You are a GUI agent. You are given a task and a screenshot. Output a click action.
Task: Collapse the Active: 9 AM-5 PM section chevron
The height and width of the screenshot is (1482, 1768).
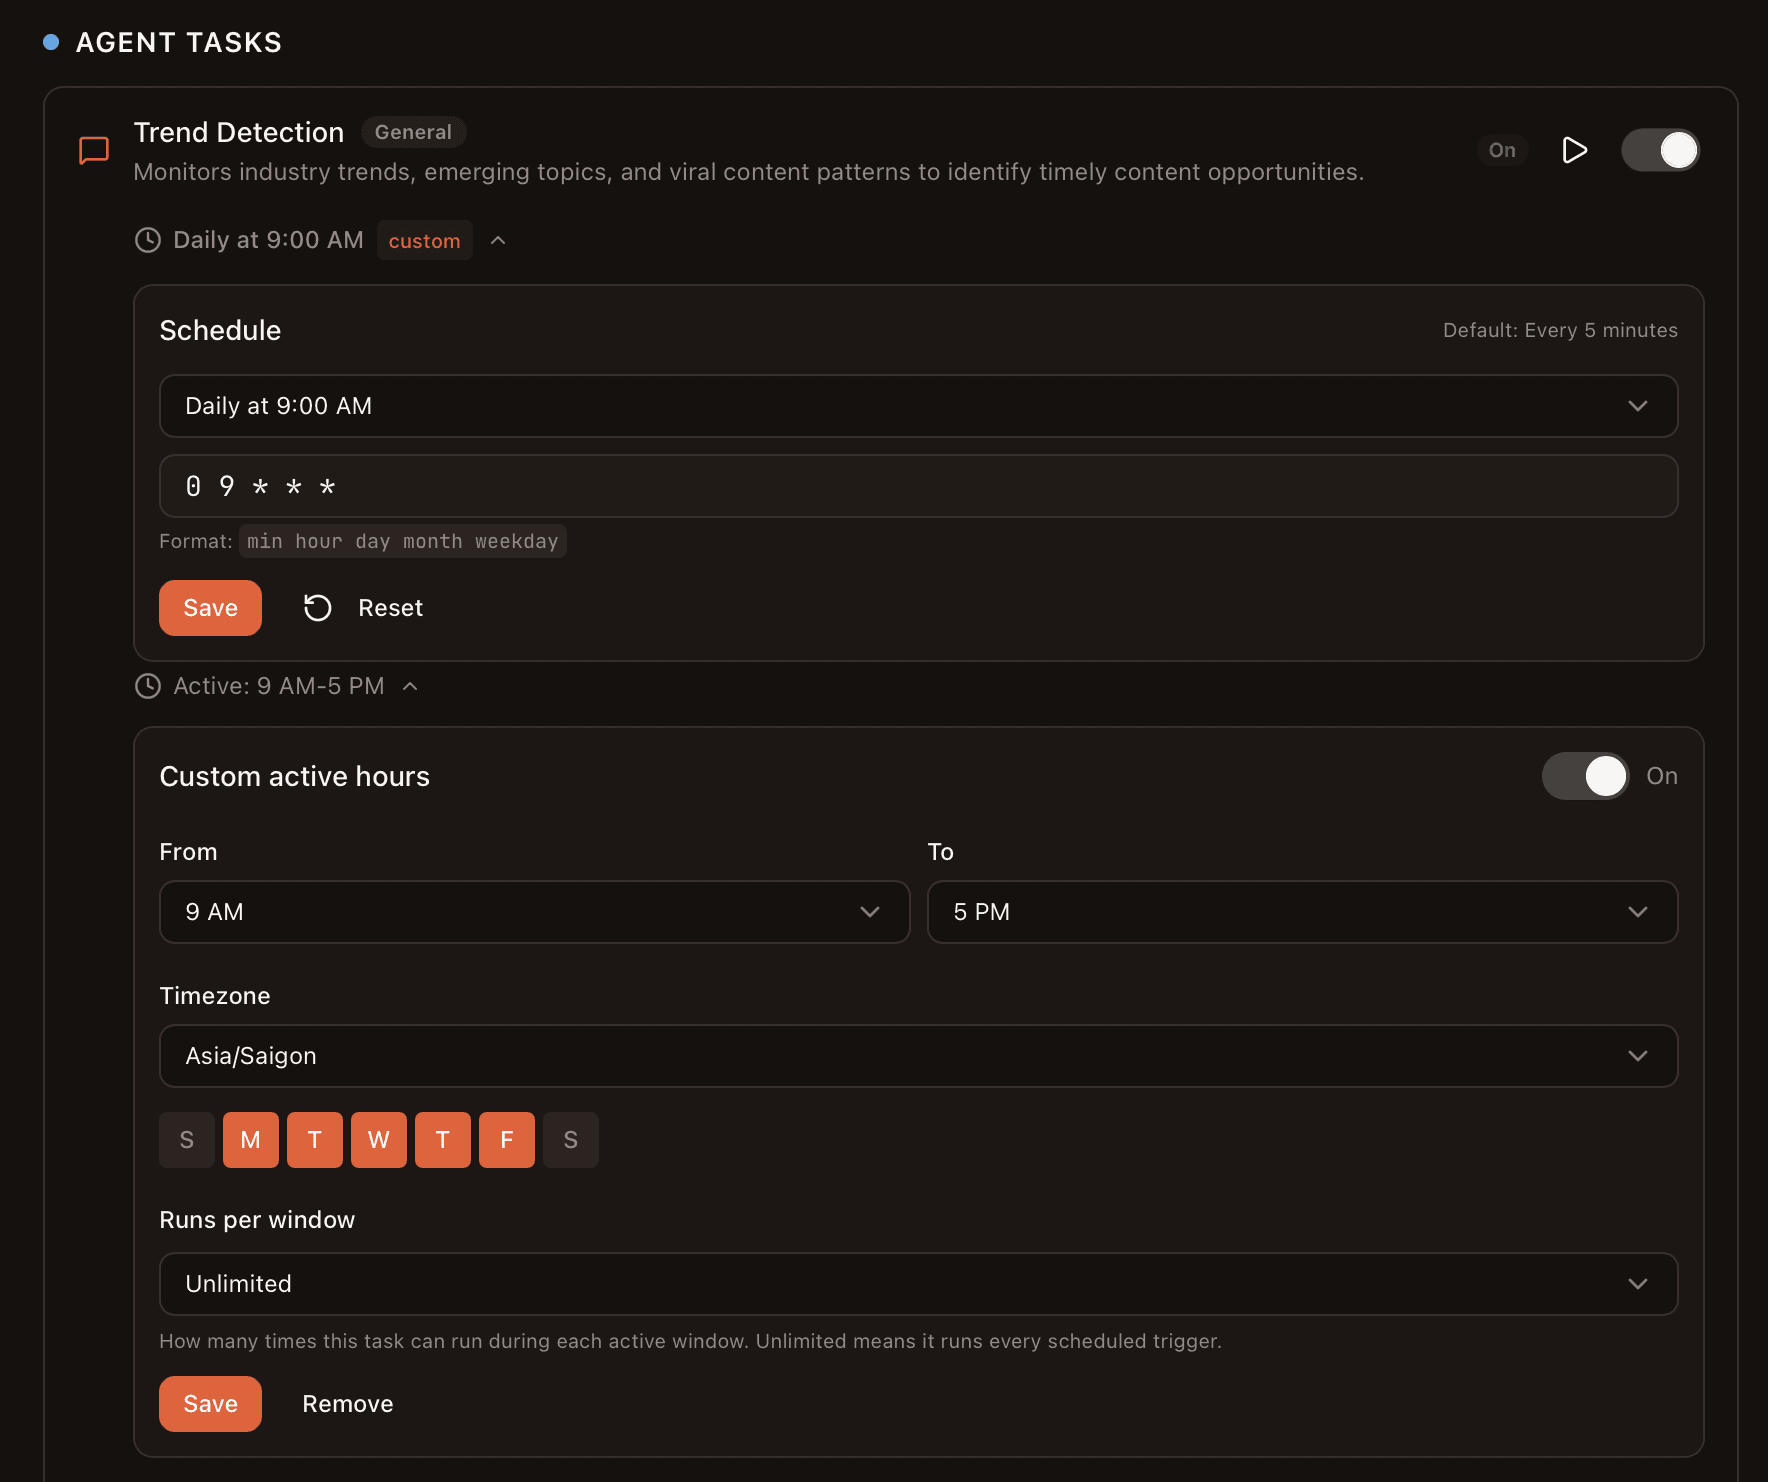click(x=410, y=686)
